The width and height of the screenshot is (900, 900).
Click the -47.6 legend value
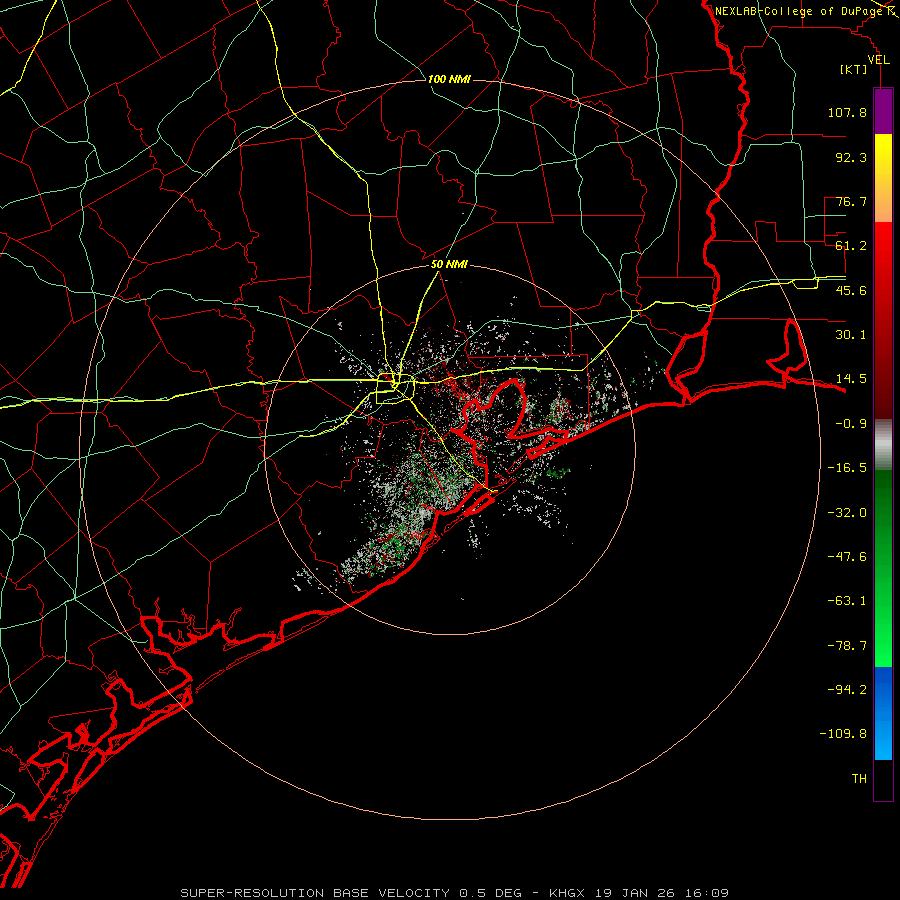(847, 557)
